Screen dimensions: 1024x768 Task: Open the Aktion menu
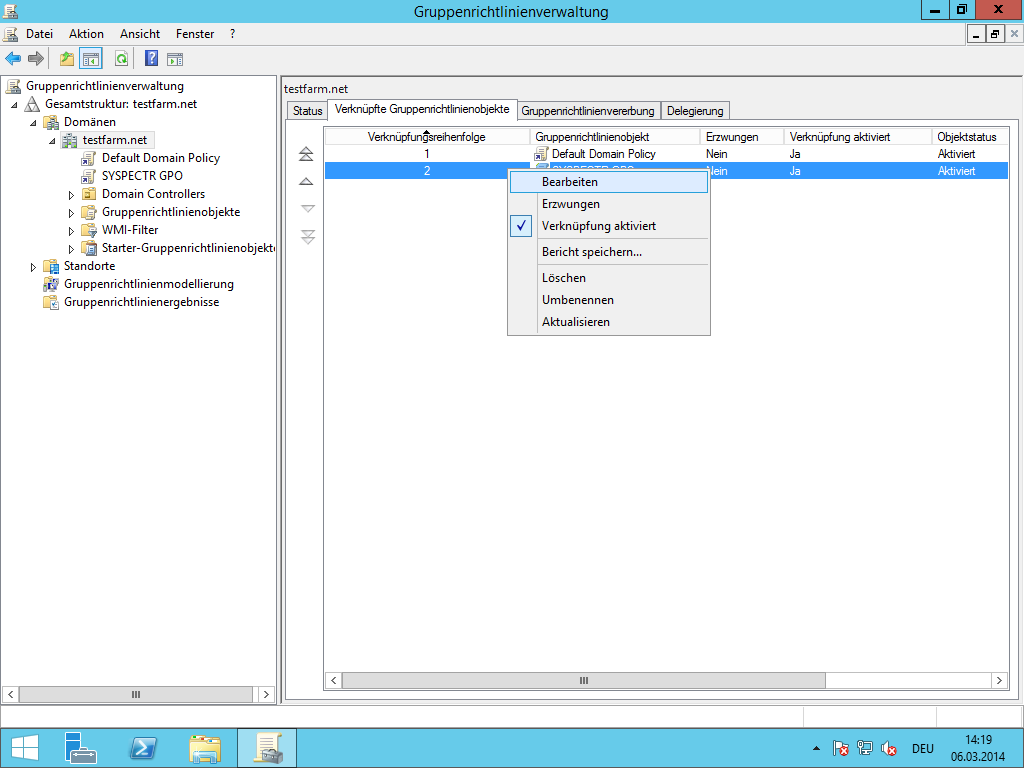pos(86,34)
